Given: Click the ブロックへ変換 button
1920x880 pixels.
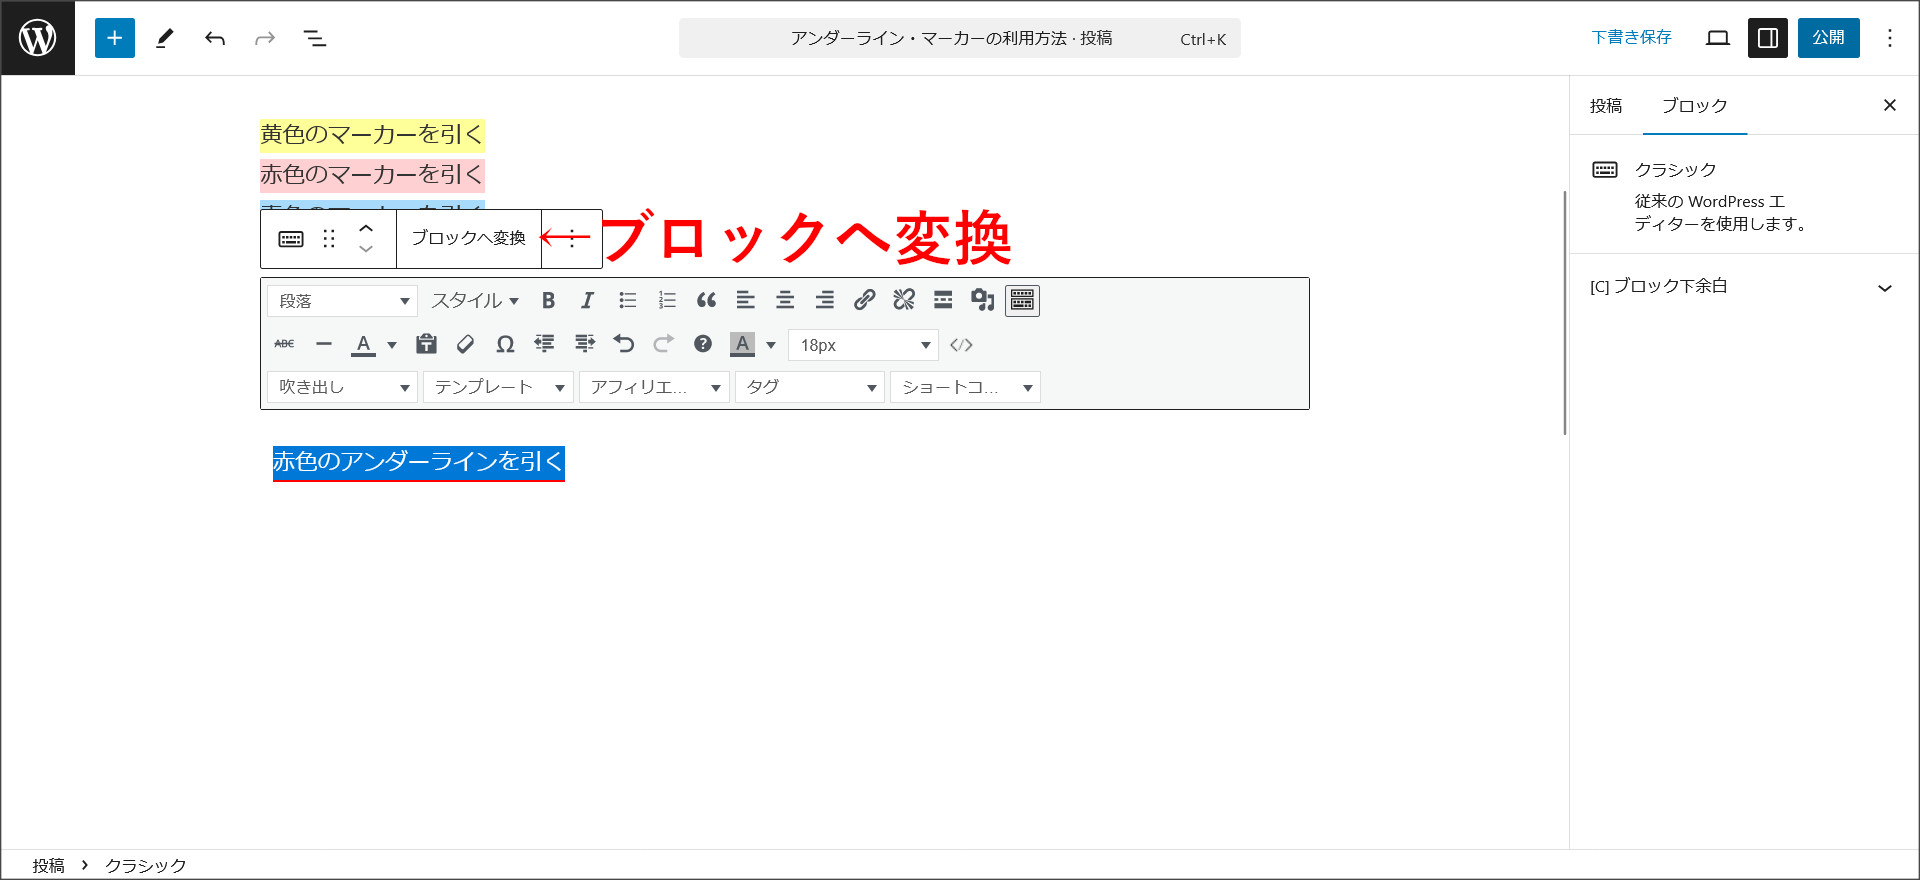Looking at the screenshot, I should (469, 238).
